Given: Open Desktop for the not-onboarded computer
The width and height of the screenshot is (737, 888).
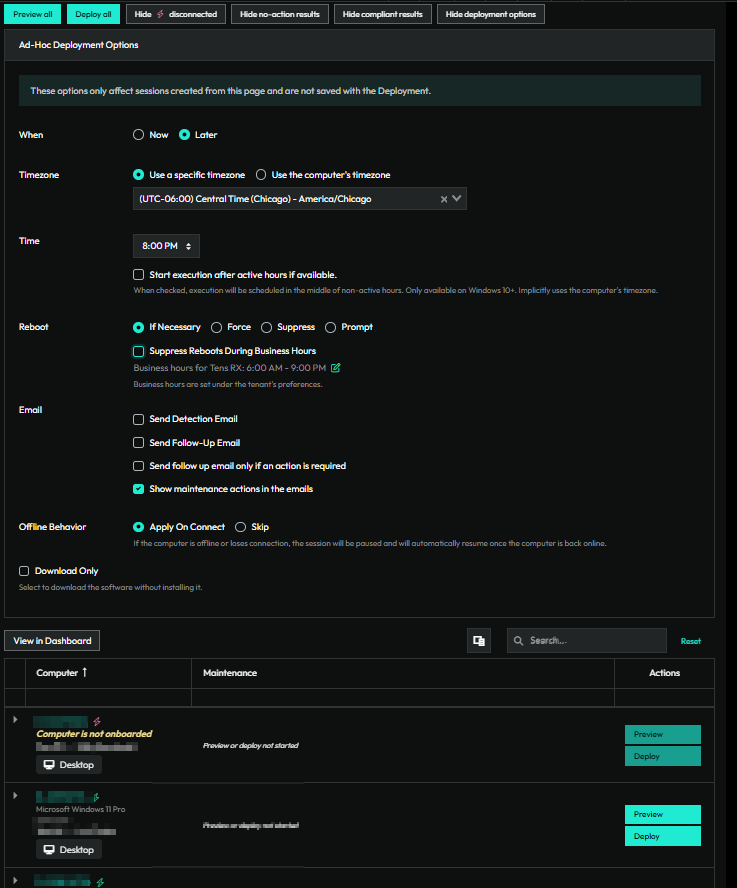Looking at the screenshot, I should point(69,765).
